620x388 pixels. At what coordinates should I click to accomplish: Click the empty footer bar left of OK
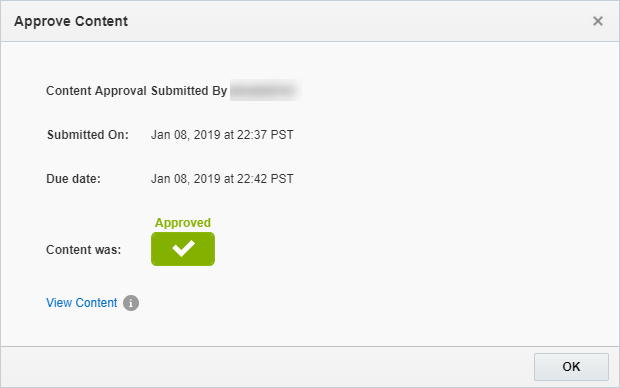267,367
